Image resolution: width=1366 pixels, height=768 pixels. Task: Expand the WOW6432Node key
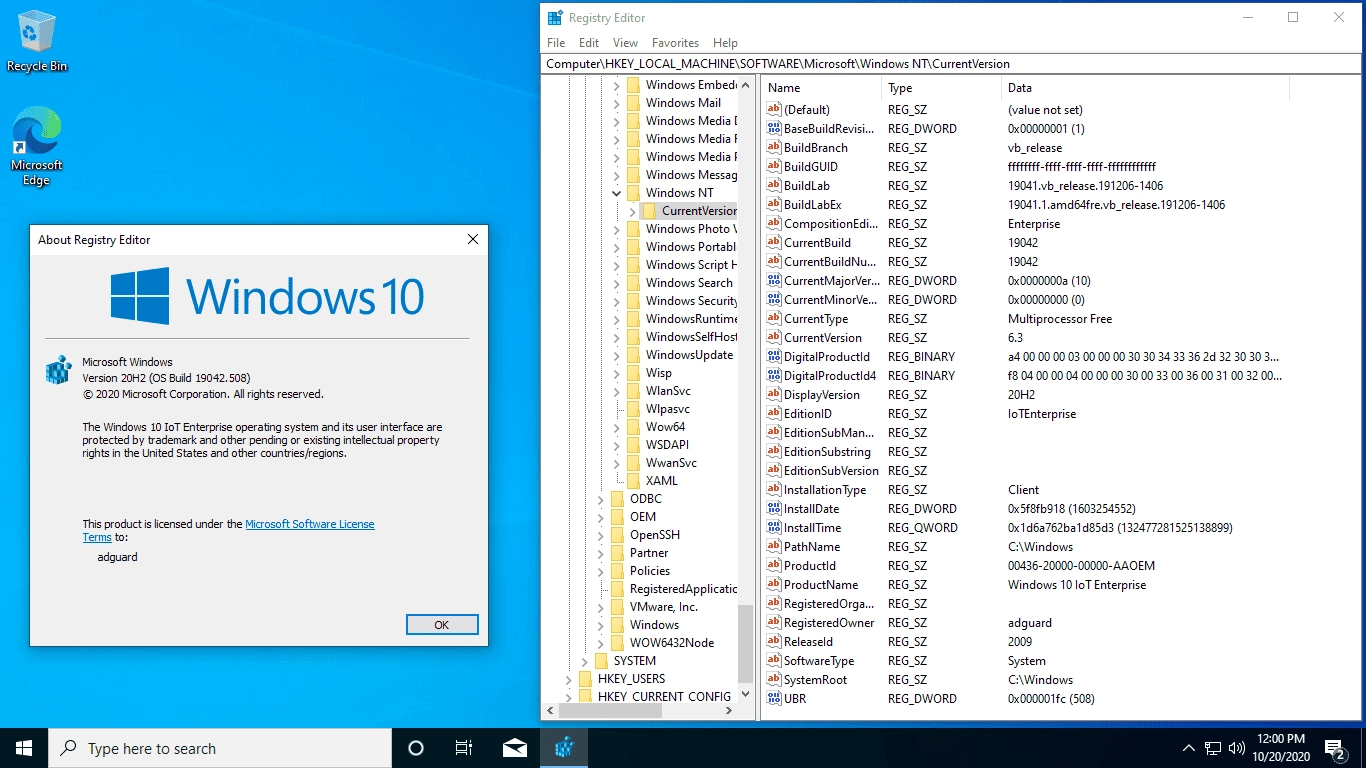(x=601, y=643)
